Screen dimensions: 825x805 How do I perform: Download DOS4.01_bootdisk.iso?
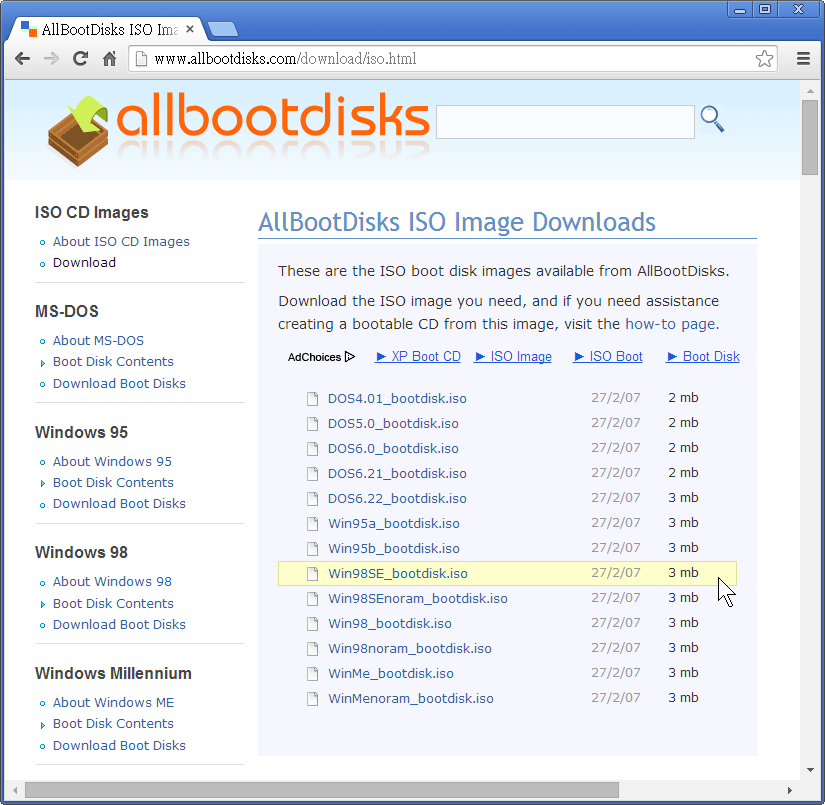(x=397, y=399)
